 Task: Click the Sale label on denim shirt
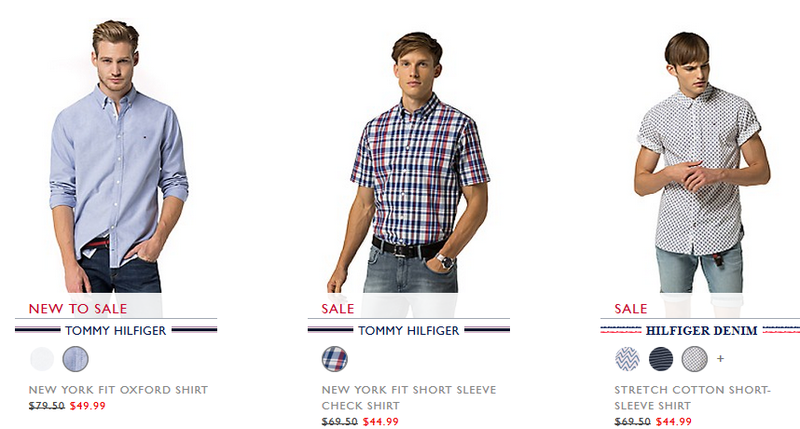pos(631,309)
